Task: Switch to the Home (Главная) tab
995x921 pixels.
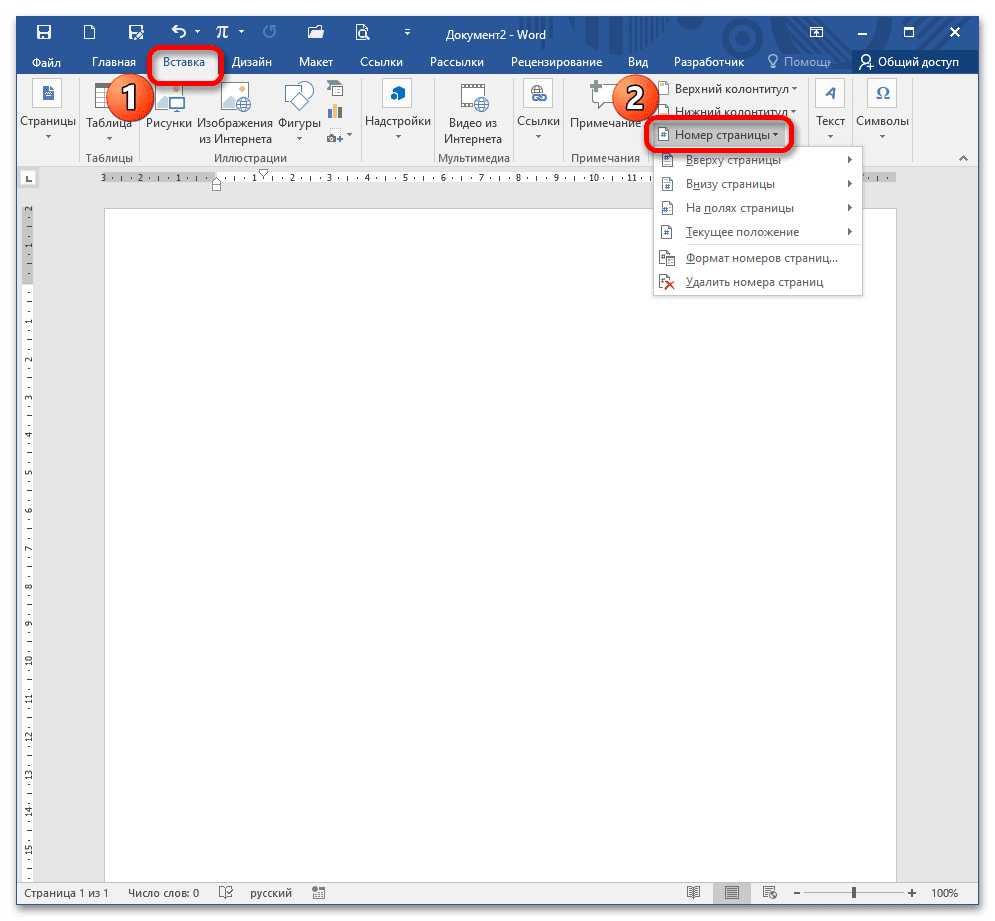Action: point(114,62)
